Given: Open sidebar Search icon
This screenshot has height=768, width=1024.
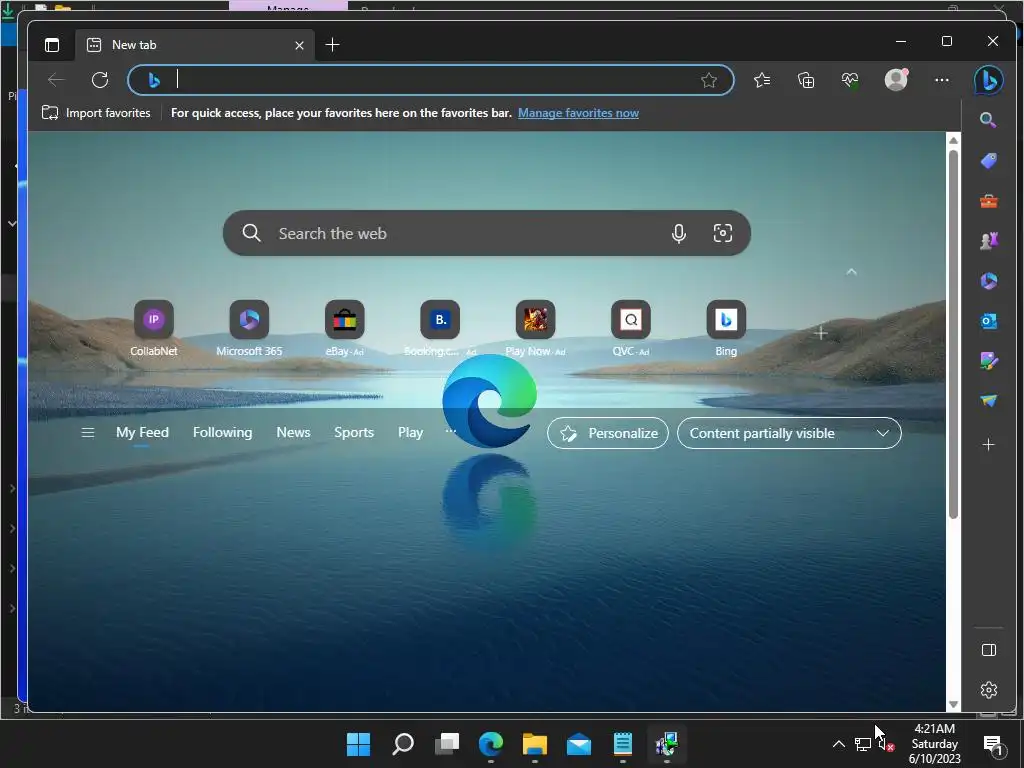Looking at the screenshot, I should click(988, 120).
